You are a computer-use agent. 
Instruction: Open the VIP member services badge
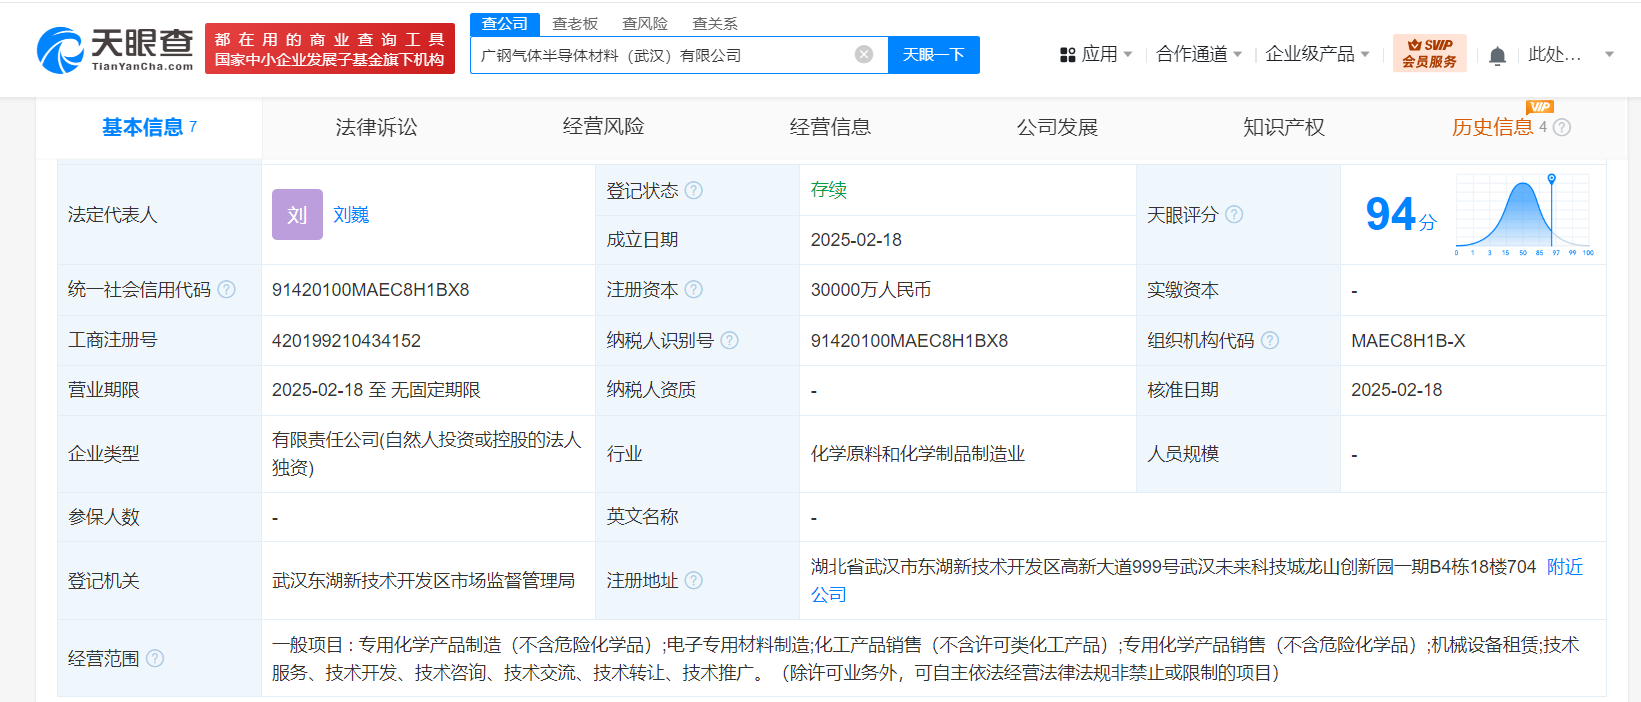[x=1429, y=53]
